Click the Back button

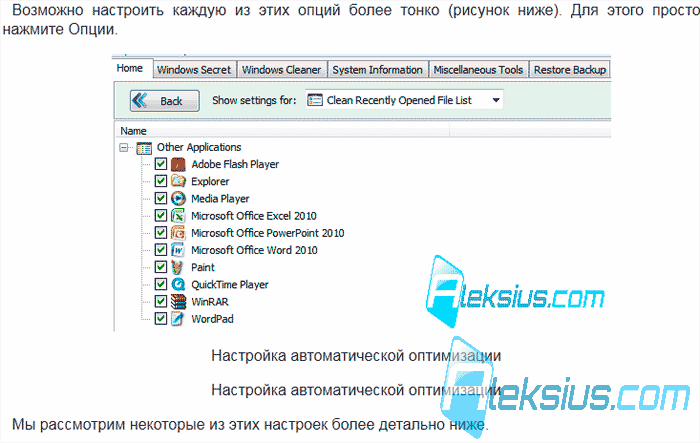(x=165, y=101)
